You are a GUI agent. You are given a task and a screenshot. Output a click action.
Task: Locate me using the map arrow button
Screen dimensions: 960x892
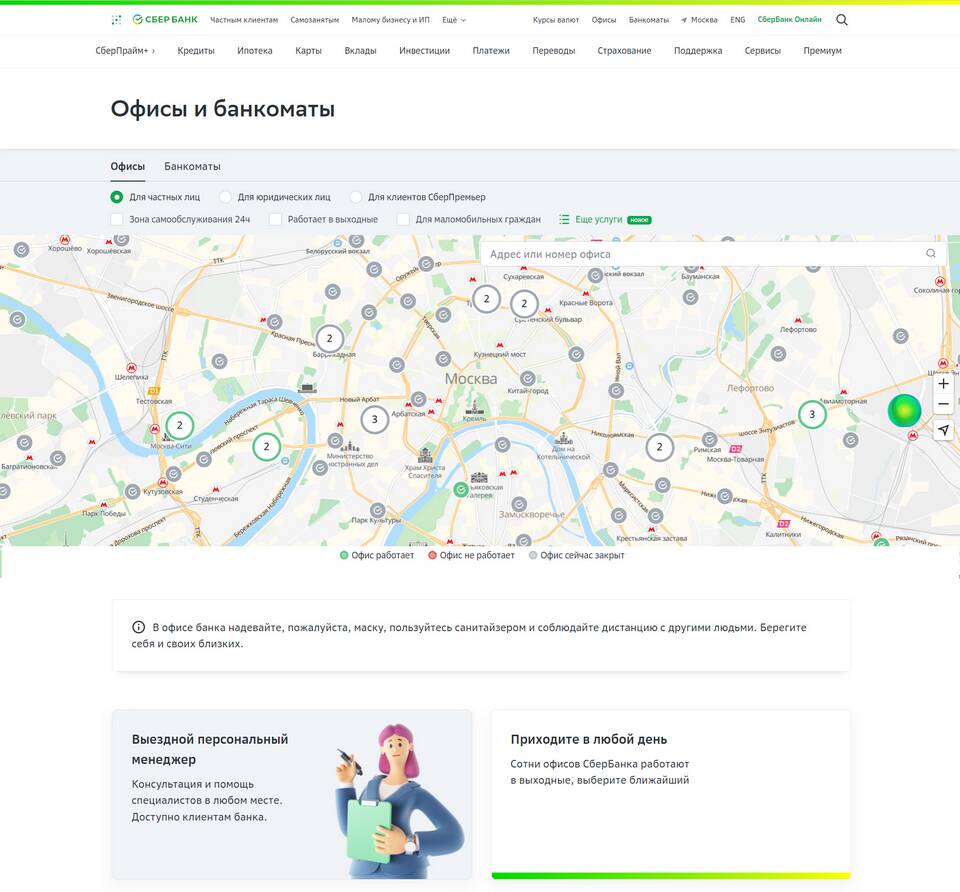(x=943, y=430)
